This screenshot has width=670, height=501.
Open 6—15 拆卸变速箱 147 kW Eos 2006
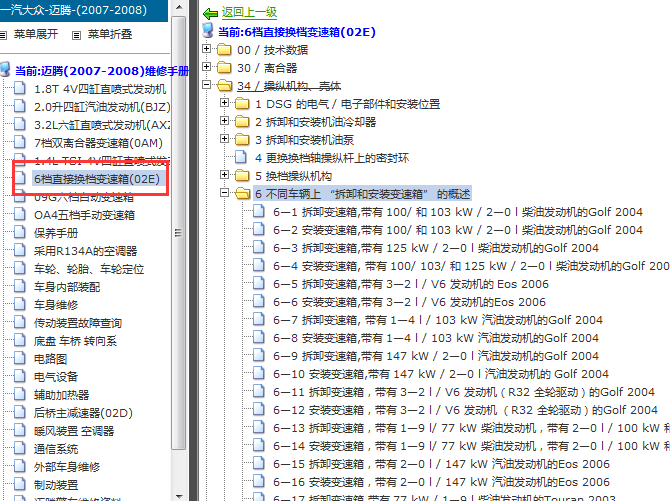tap(441, 464)
